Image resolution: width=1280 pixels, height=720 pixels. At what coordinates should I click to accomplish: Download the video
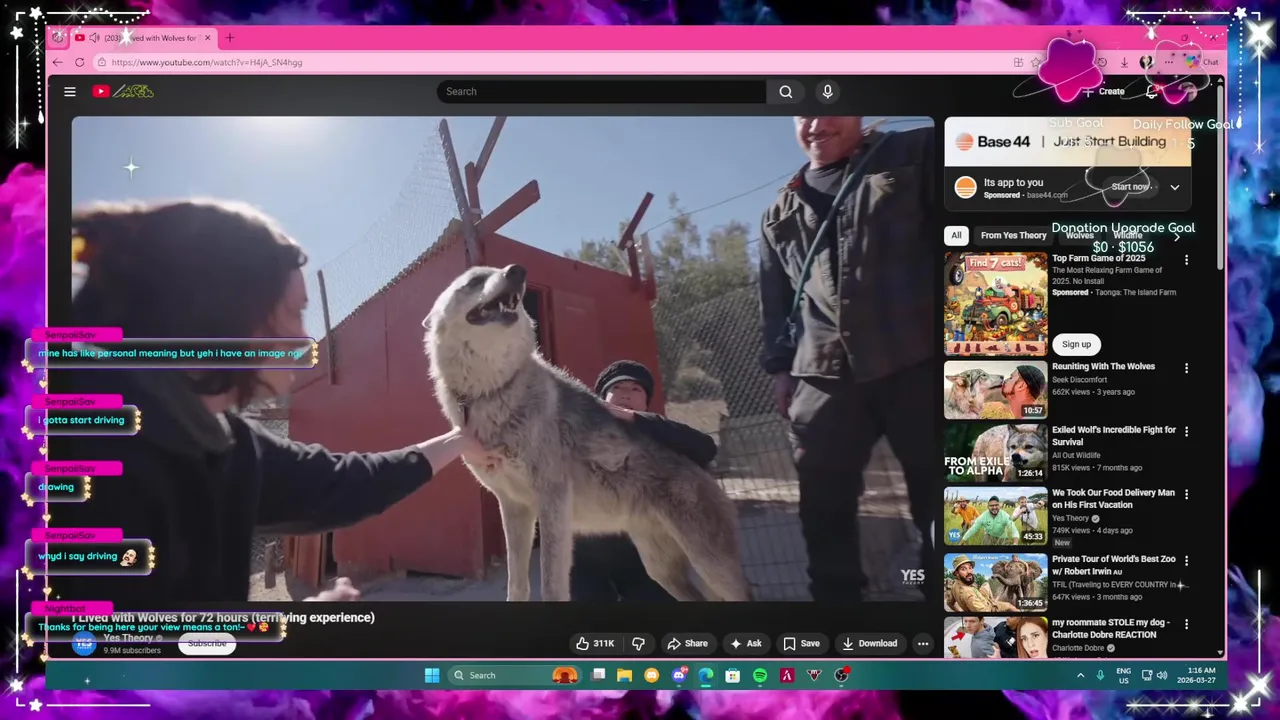tap(869, 644)
